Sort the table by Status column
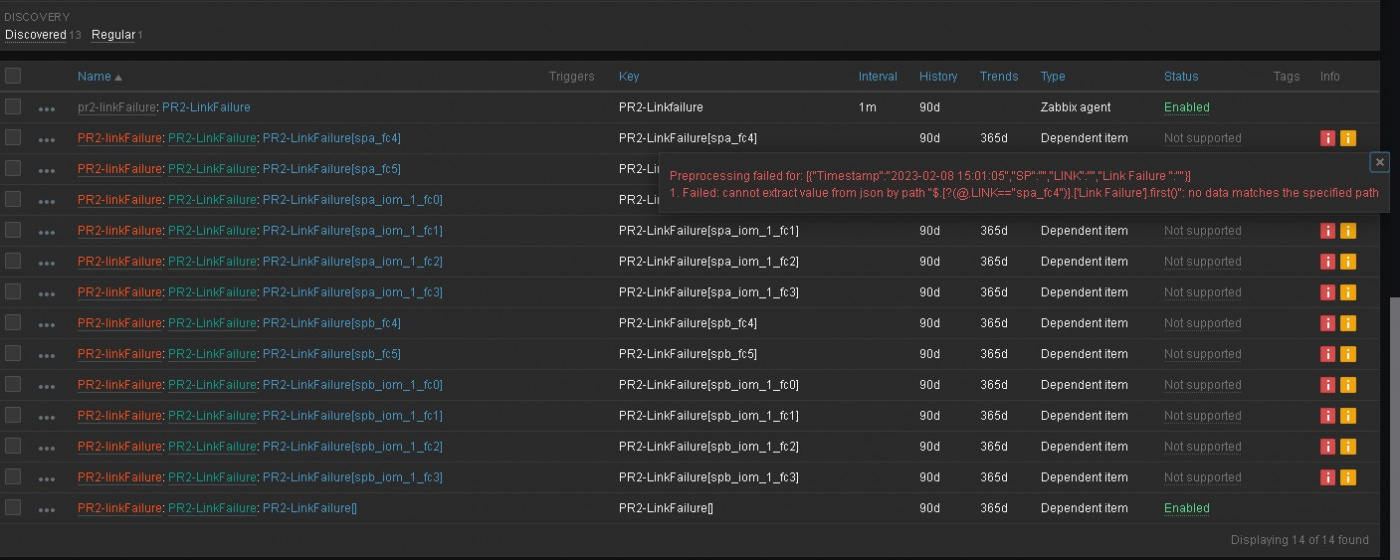The width and height of the screenshot is (1400, 560). (x=1180, y=77)
